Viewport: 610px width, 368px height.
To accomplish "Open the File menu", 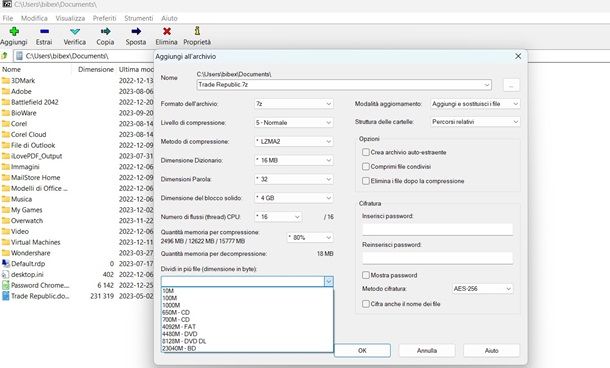I will (x=8, y=18).
